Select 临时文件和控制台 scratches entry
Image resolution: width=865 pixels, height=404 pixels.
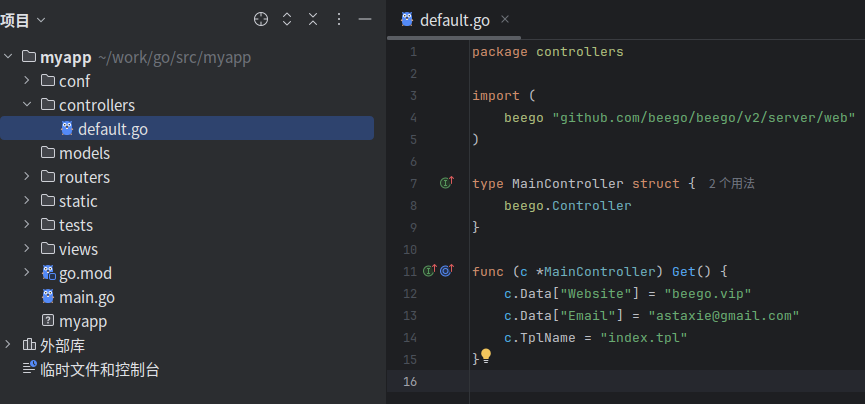coord(100,370)
